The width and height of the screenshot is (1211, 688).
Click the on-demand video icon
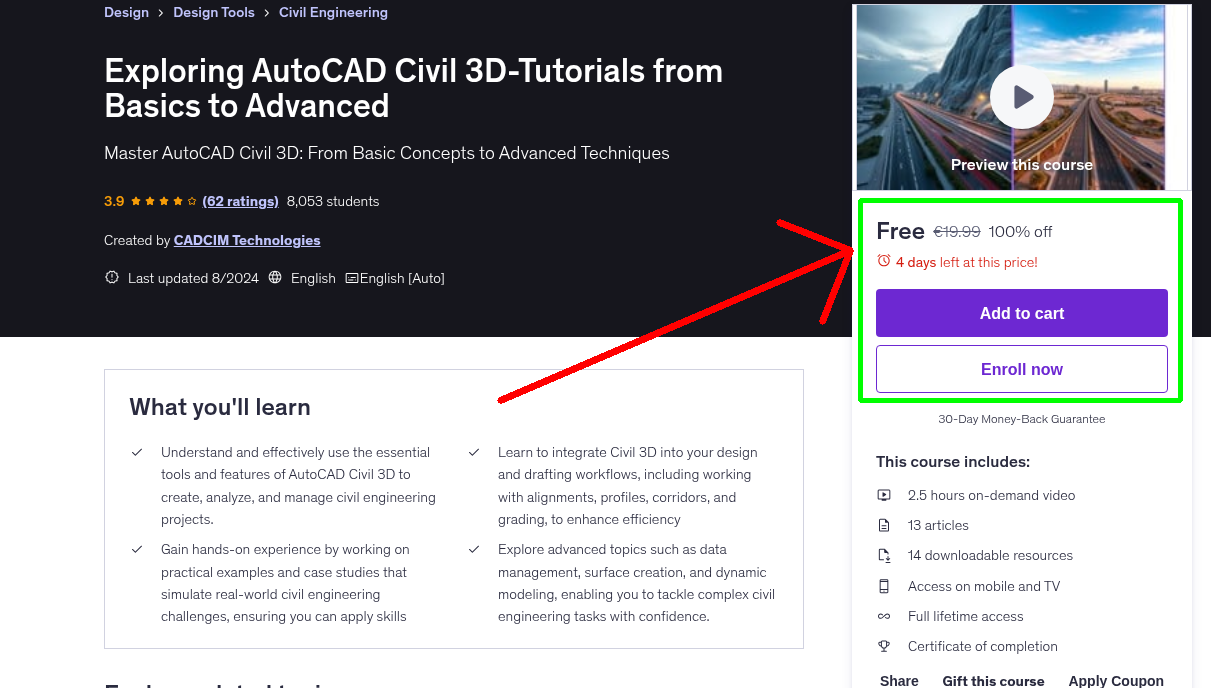(884, 495)
